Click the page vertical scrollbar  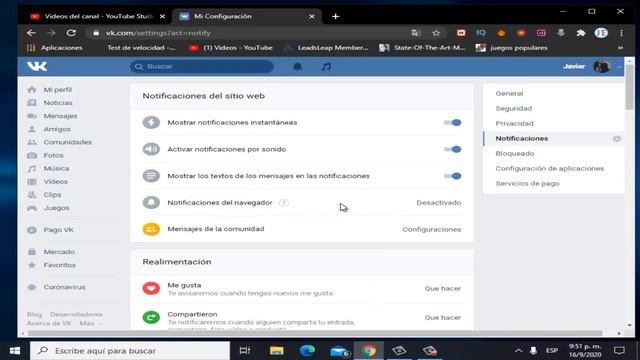click(629, 86)
